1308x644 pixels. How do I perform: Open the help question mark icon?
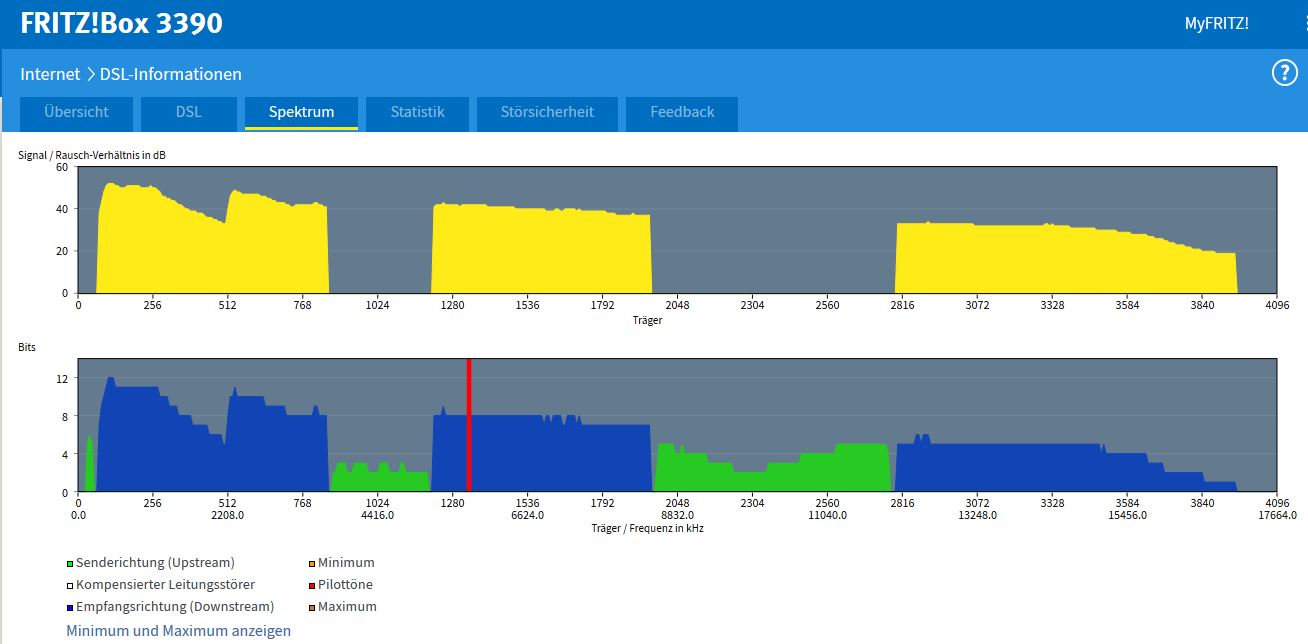point(1284,73)
